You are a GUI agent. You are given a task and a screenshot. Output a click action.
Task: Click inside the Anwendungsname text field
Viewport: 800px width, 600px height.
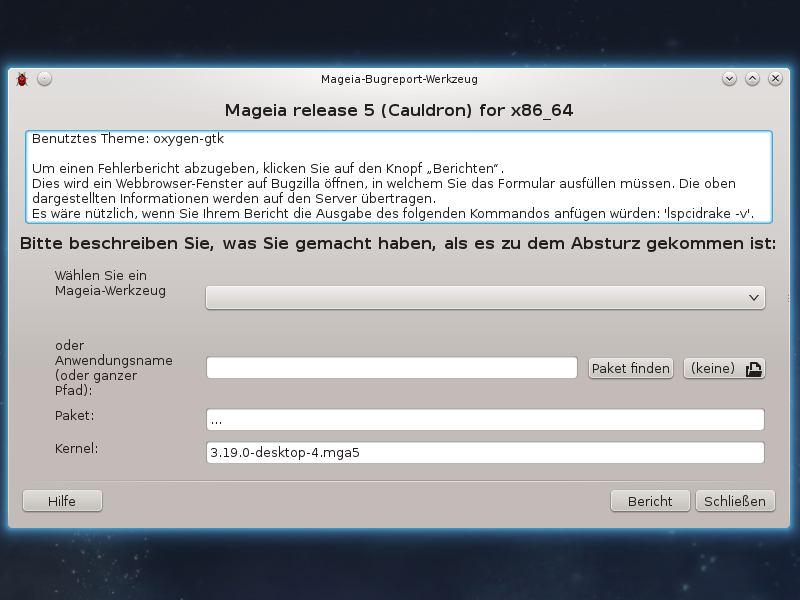(391, 368)
